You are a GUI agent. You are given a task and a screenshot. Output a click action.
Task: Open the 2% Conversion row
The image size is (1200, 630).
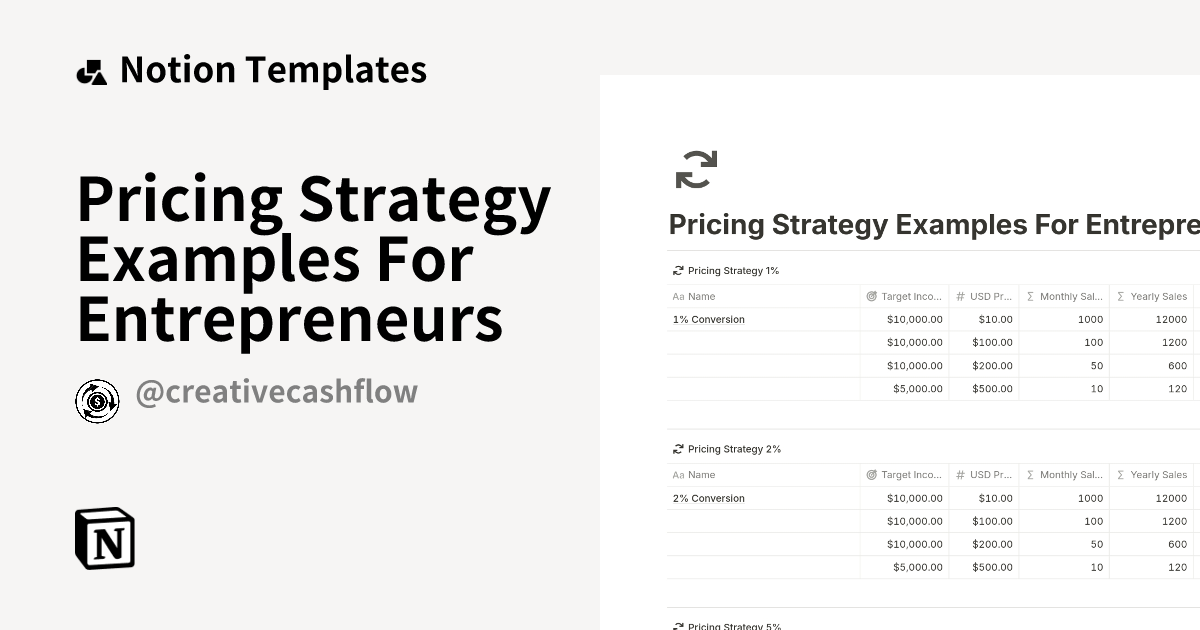coord(709,499)
